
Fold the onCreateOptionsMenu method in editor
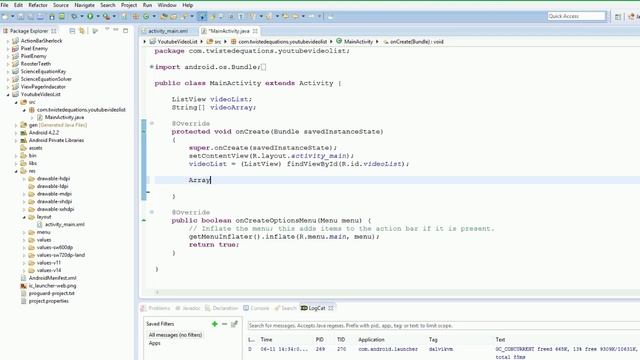[x=152, y=212]
